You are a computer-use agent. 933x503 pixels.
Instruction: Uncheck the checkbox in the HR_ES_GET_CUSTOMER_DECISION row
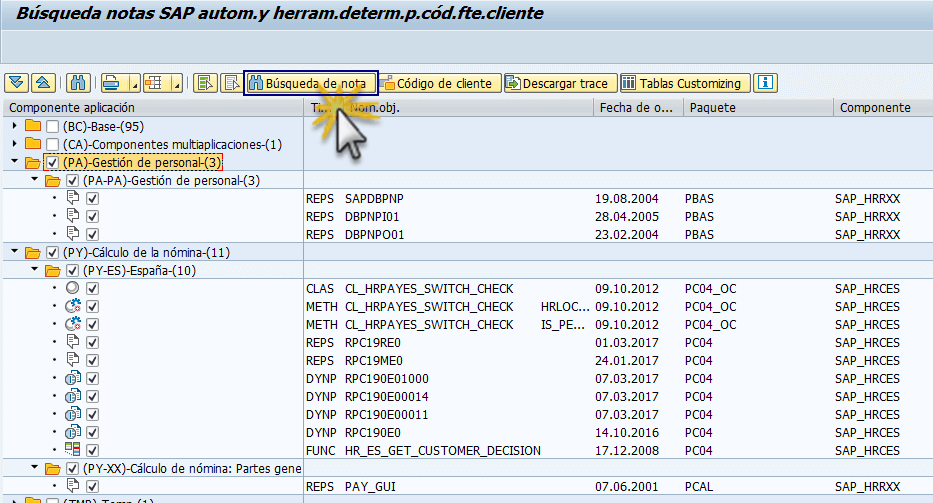tap(92, 450)
